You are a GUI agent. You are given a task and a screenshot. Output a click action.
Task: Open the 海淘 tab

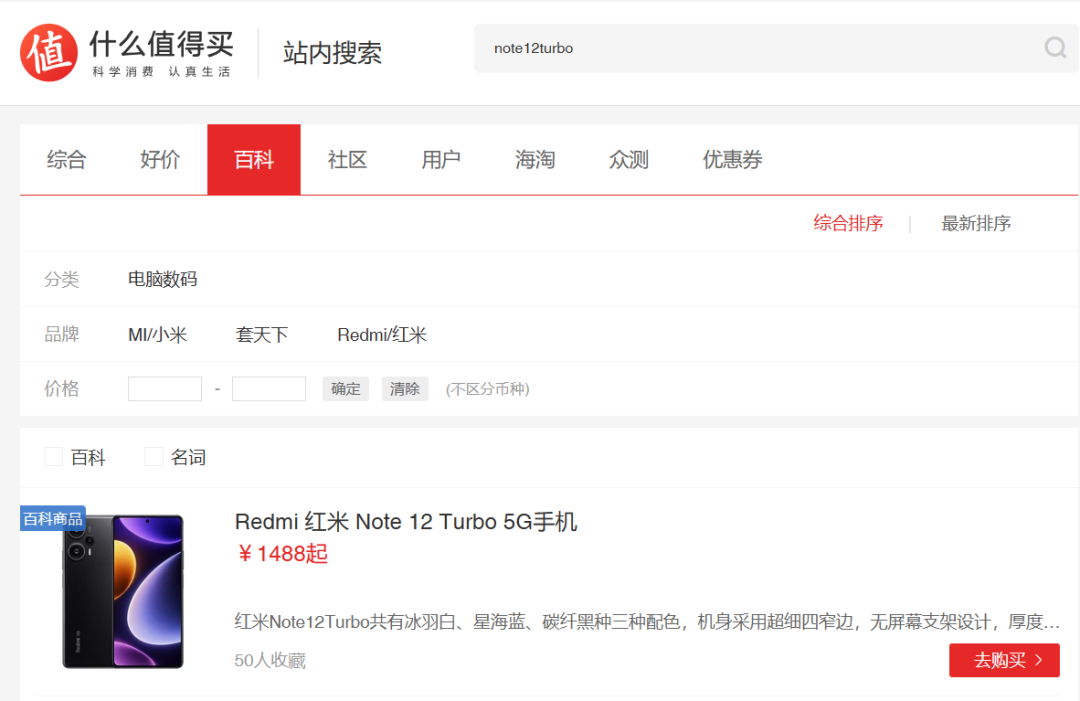535,160
